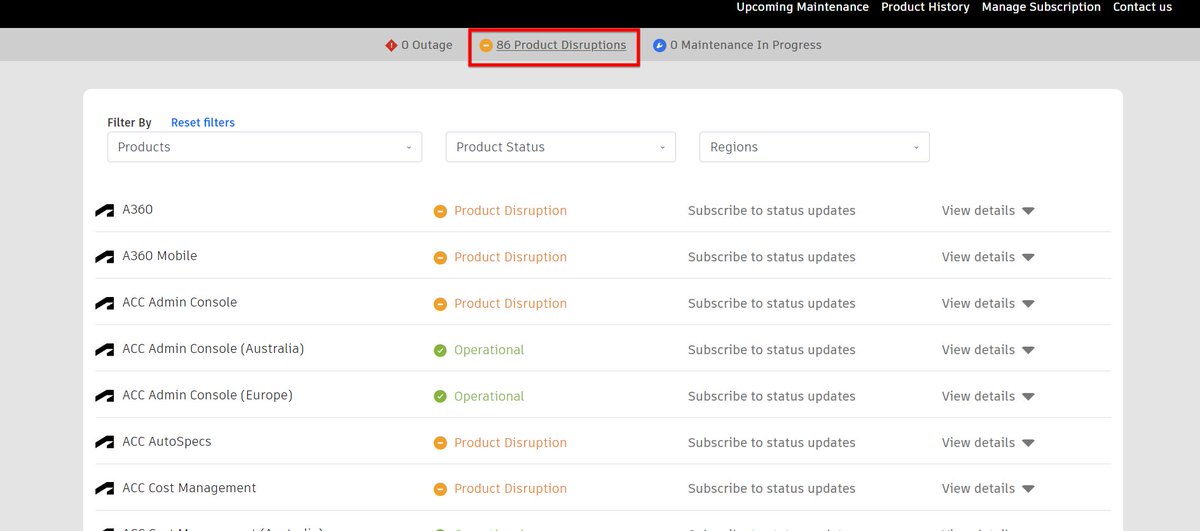Click the A360 Mobile product name
The image size is (1200, 531).
point(160,256)
